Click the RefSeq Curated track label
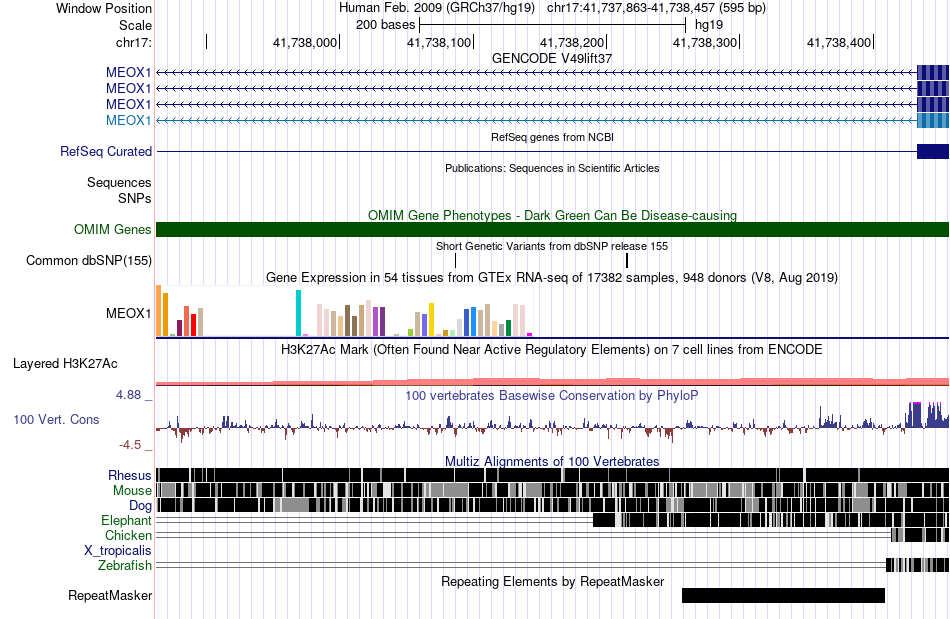950x619 pixels. tap(106, 151)
